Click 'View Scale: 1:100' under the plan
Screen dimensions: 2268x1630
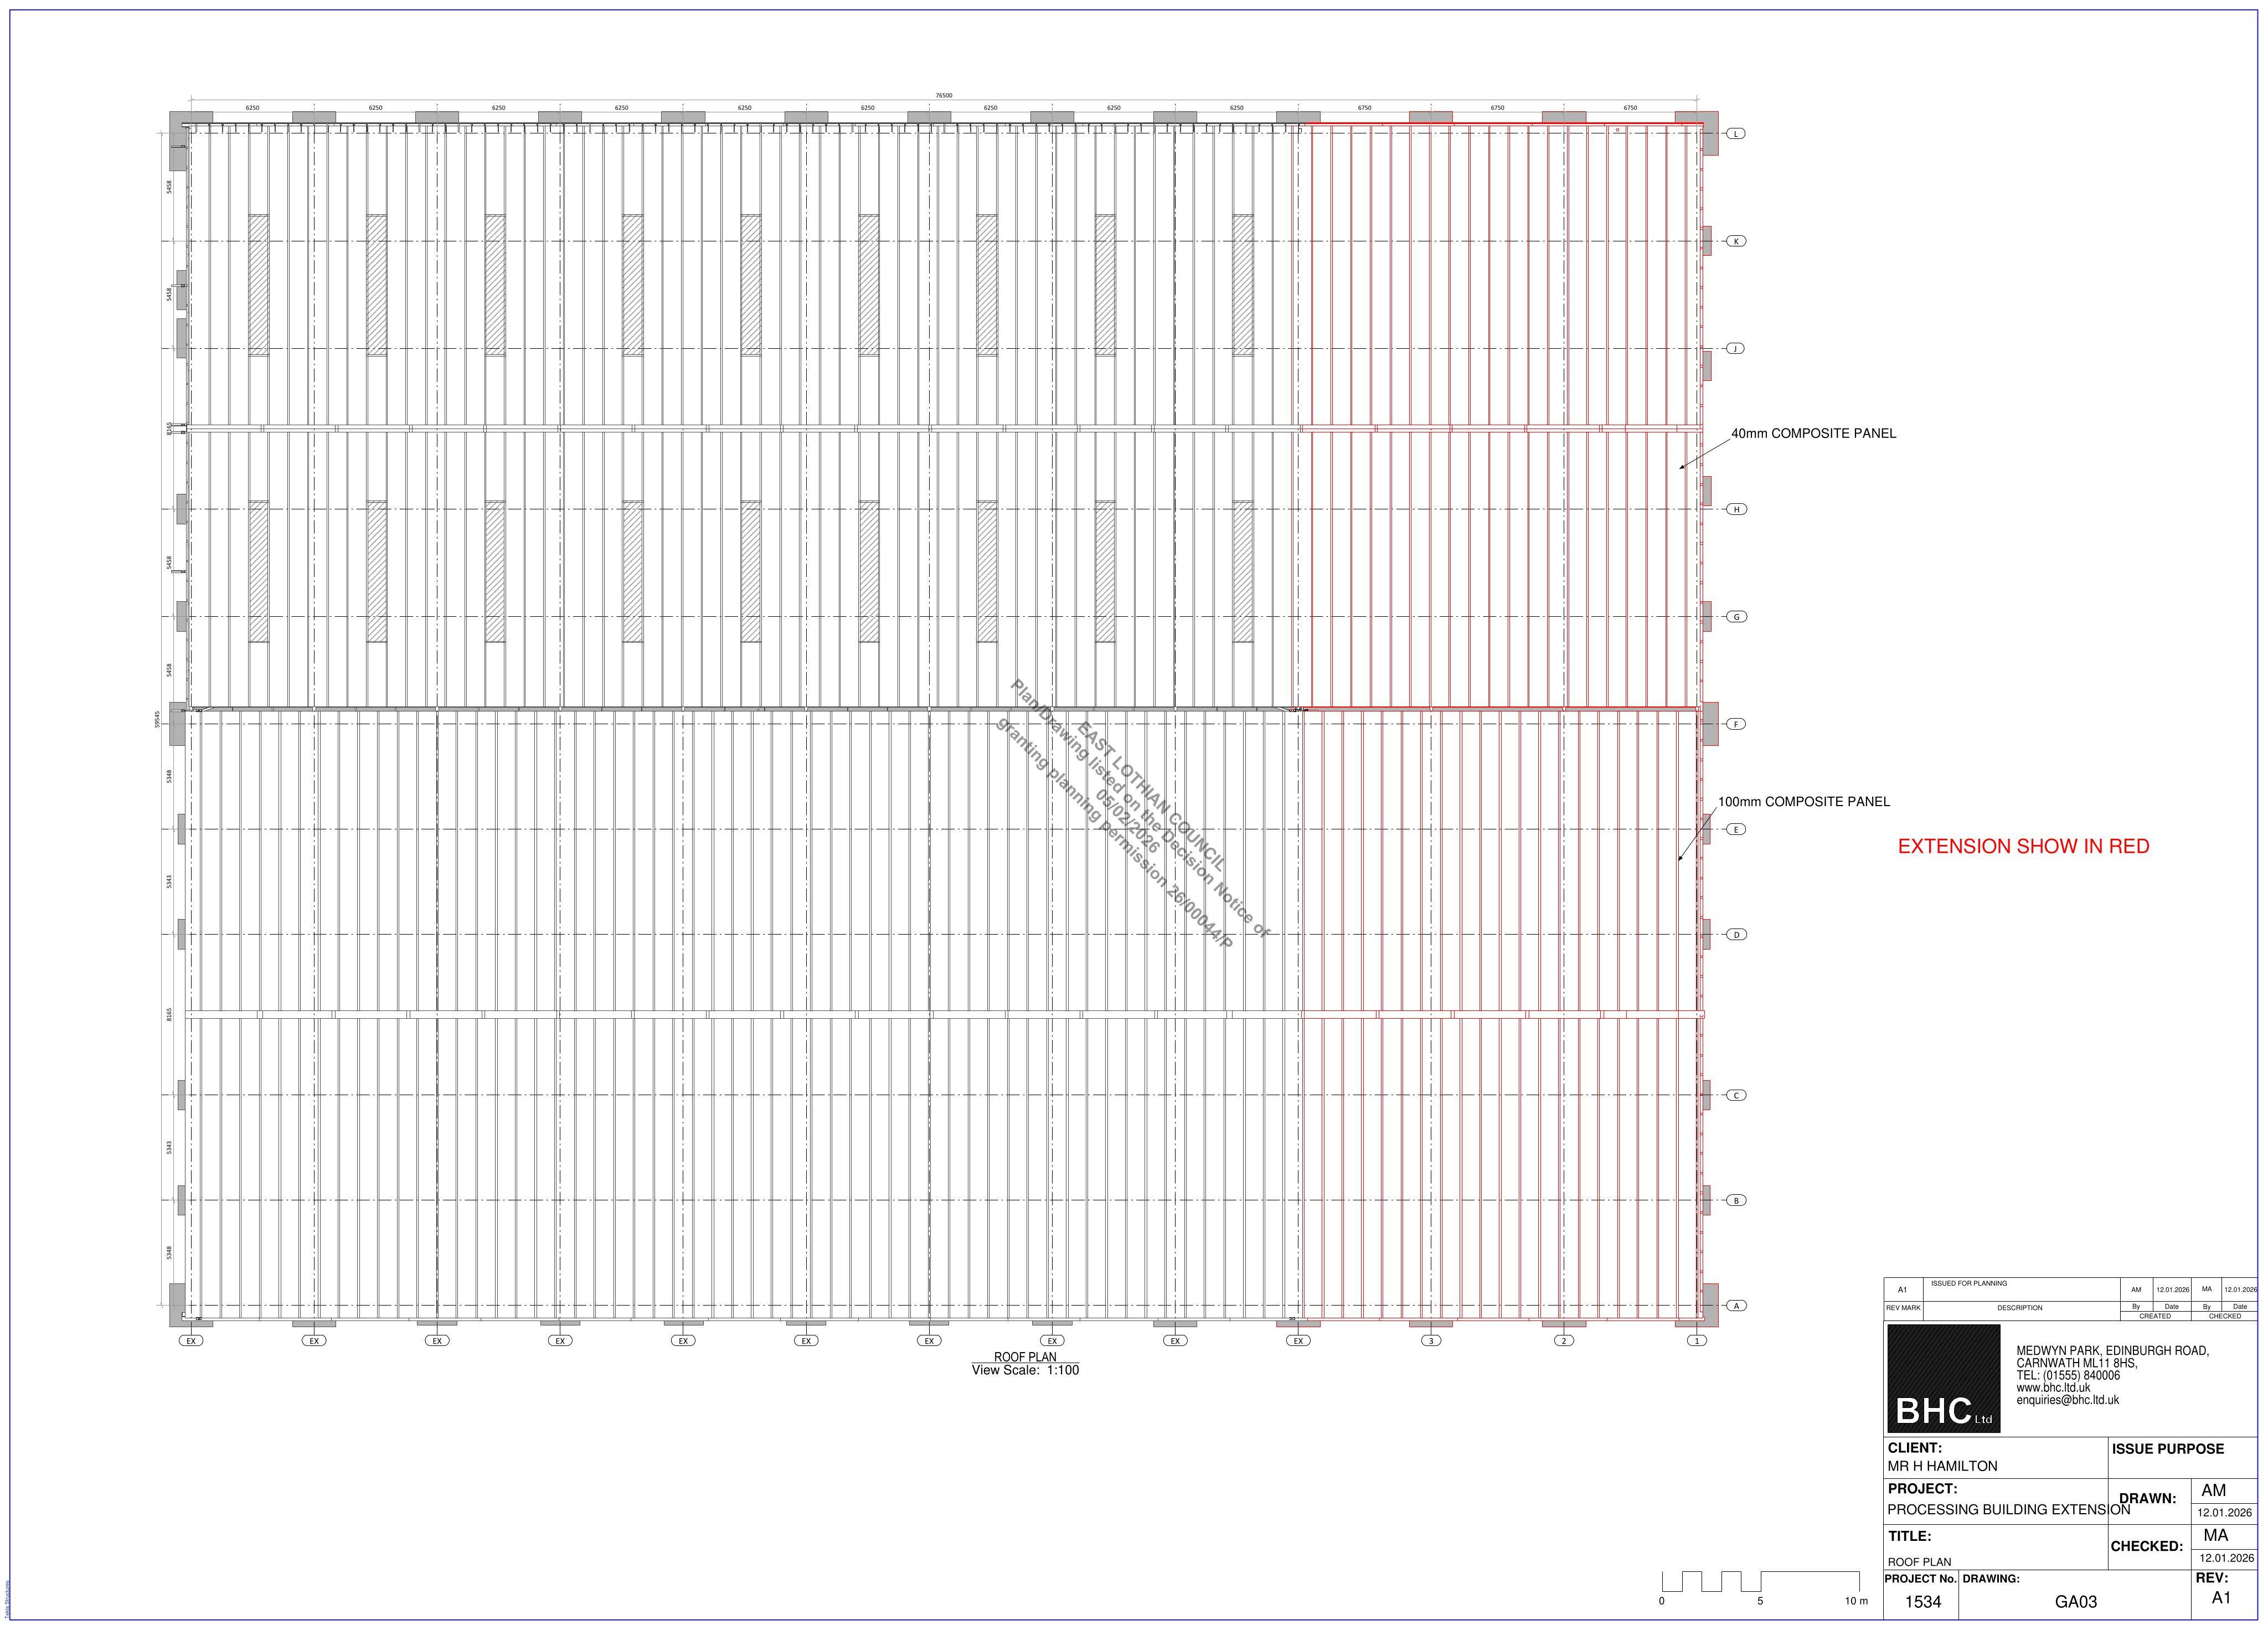tap(1025, 1370)
